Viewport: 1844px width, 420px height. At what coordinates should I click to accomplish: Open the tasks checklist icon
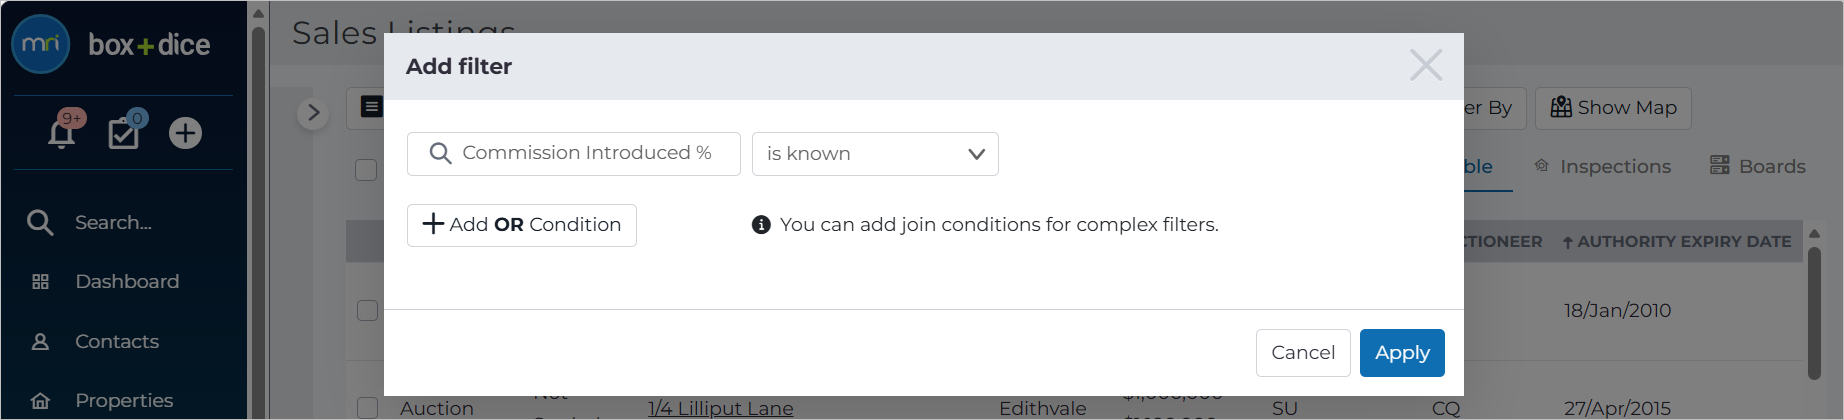(x=124, y=133)
